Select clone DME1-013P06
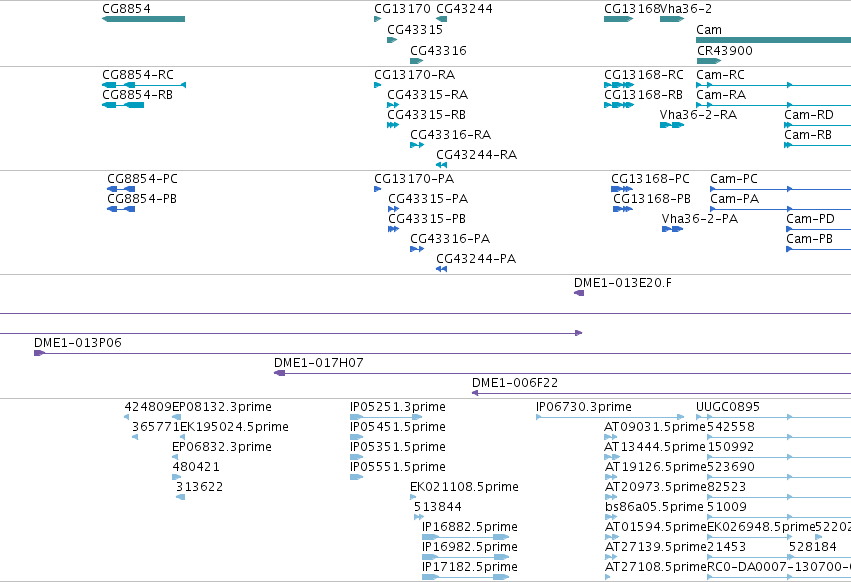The image size is (851, 582). coord(78,343)
